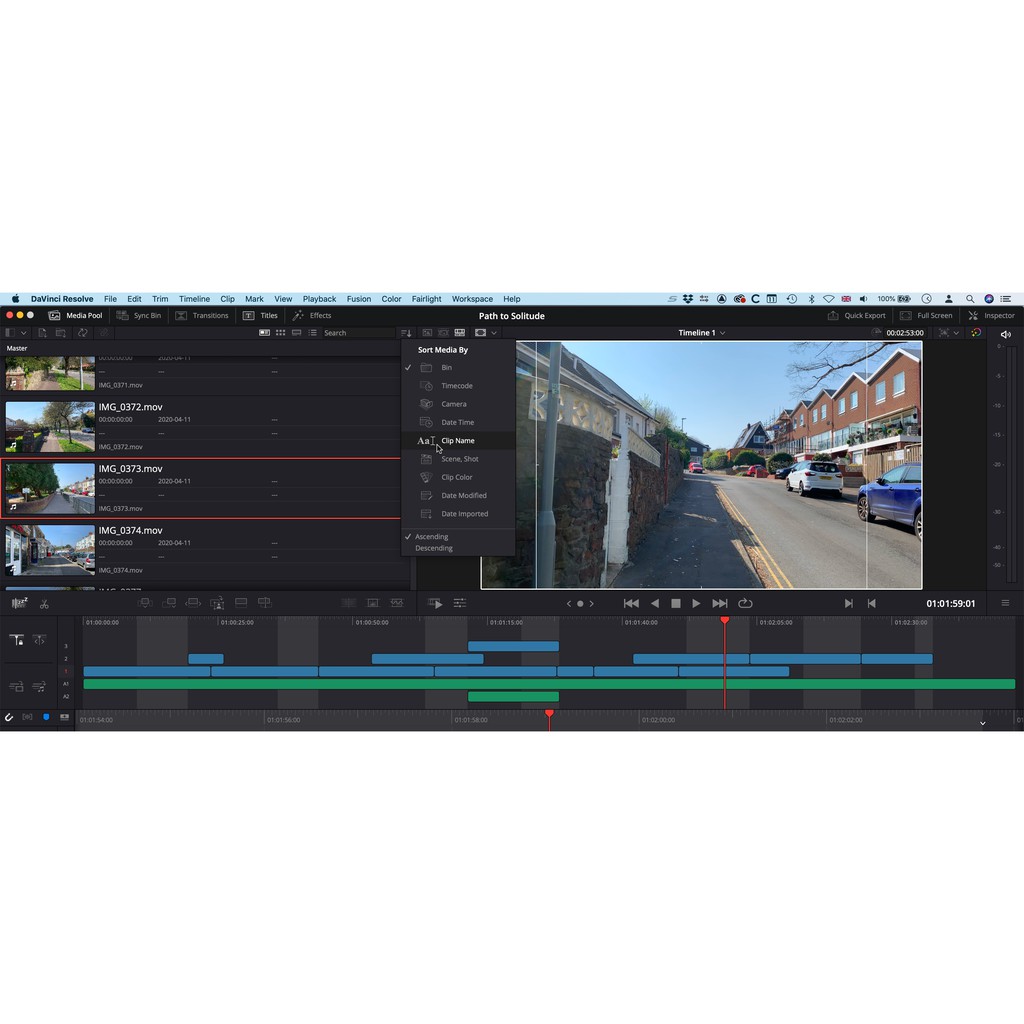Choose Descending sort order
This screenshot has width=1024, height=1024.
coord(434,548)
